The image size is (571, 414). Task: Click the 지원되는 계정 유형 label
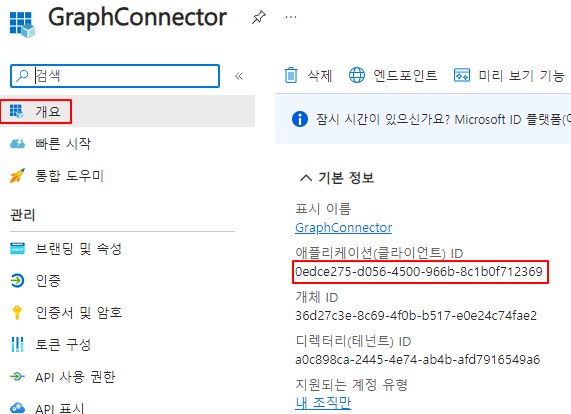pos(351,385)
